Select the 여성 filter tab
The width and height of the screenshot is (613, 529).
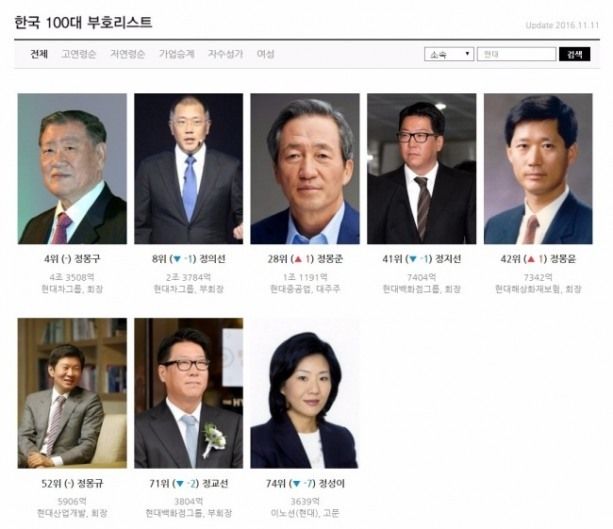click(x=265, y=54)
